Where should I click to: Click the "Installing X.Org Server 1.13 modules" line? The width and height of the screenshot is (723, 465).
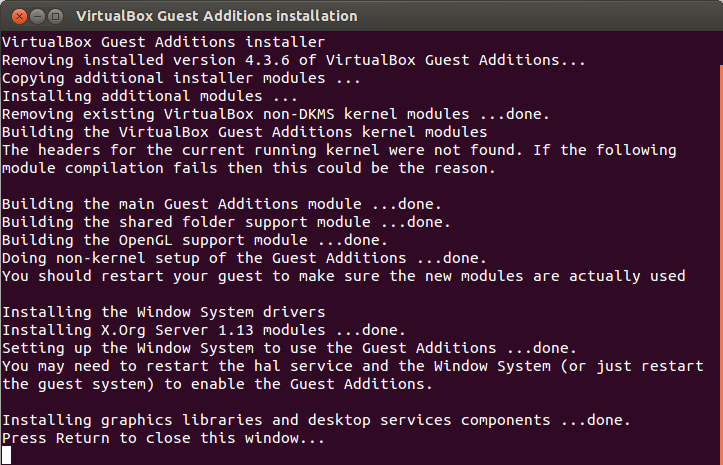click(x=203, y=330)
